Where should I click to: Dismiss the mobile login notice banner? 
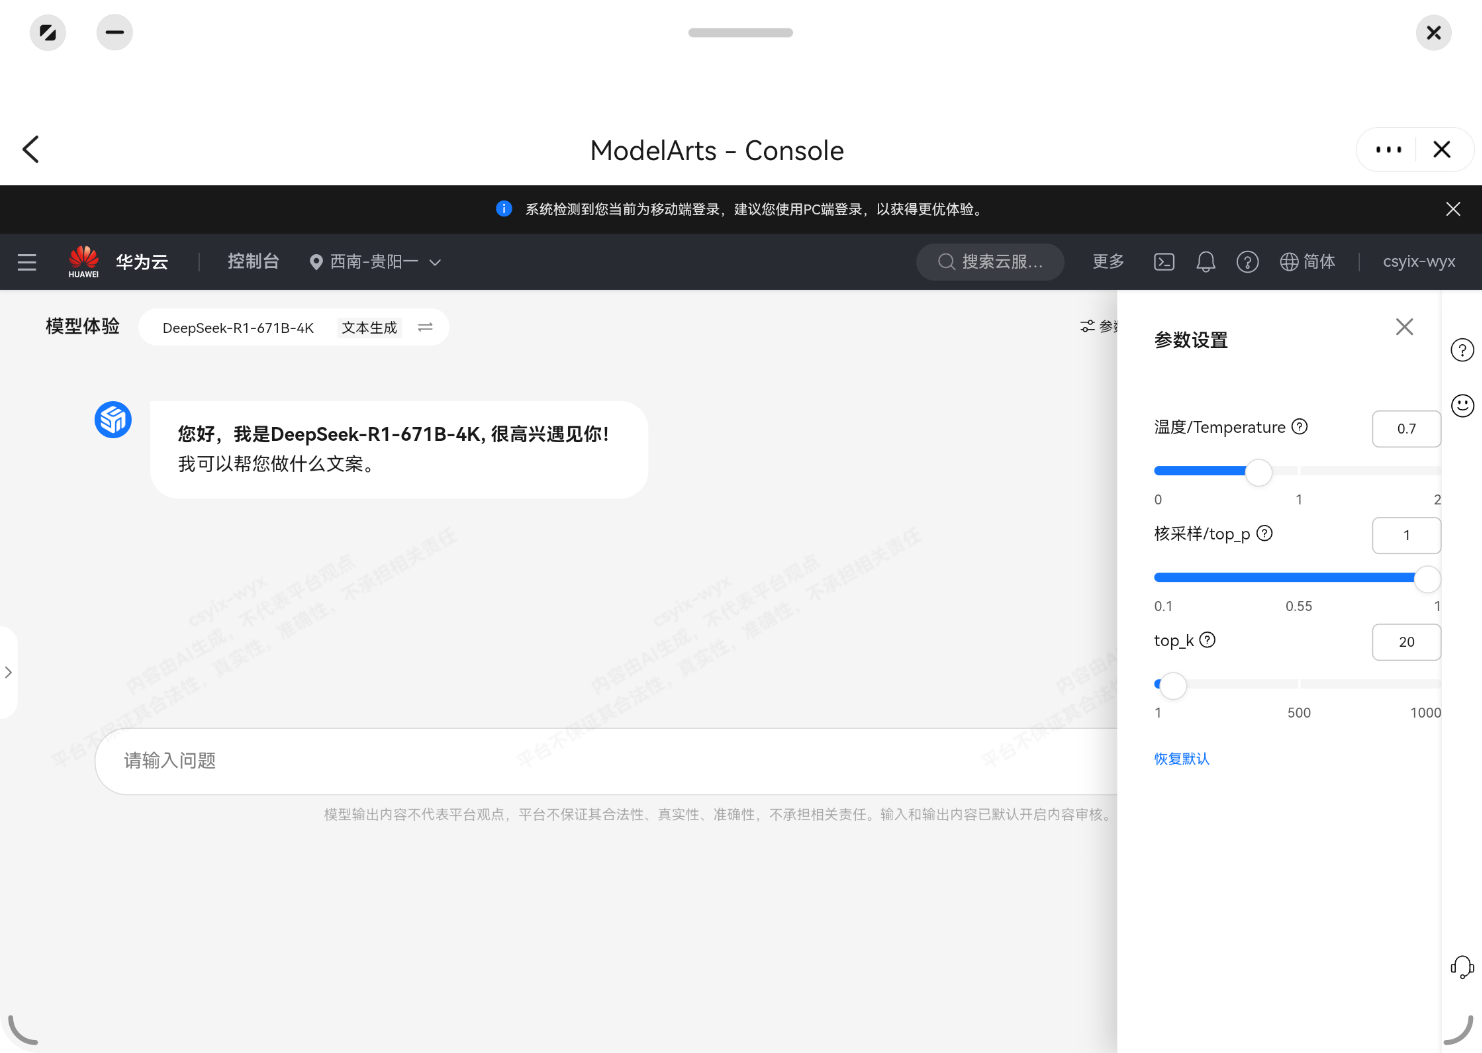point(1453,209)
